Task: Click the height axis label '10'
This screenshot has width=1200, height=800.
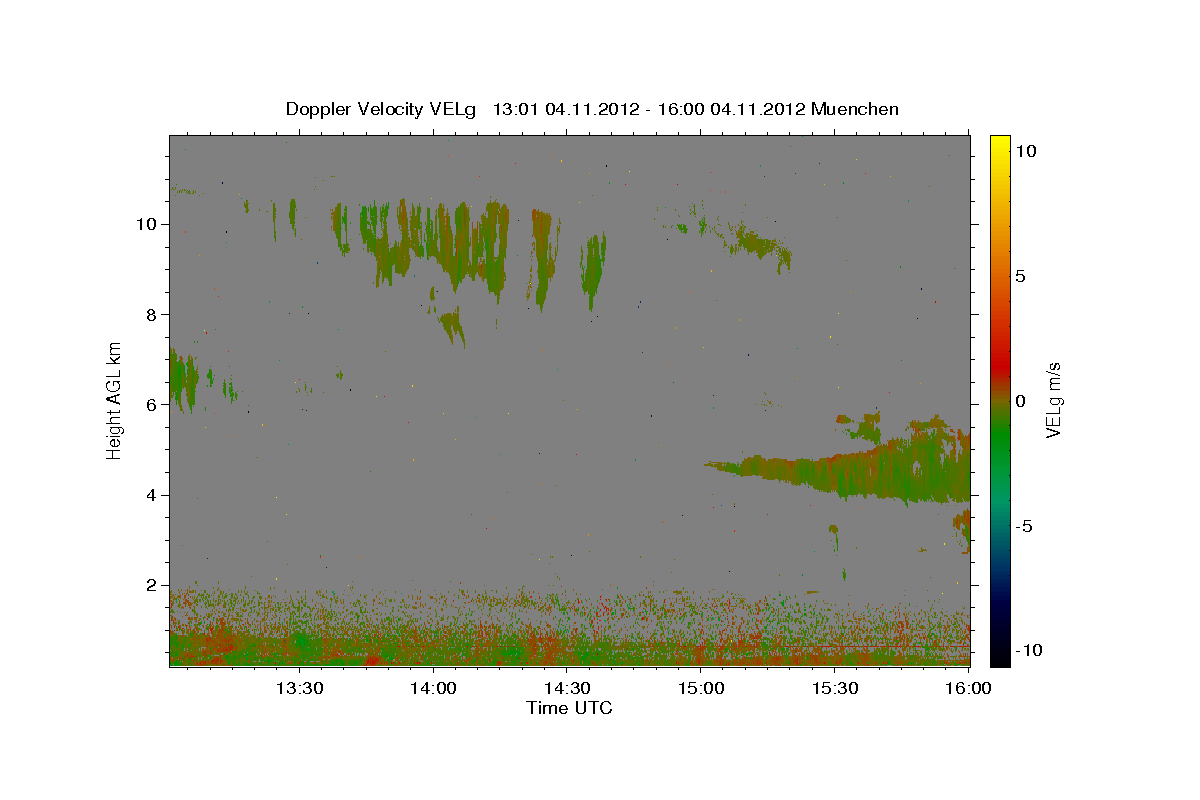Action: (146, 224)
